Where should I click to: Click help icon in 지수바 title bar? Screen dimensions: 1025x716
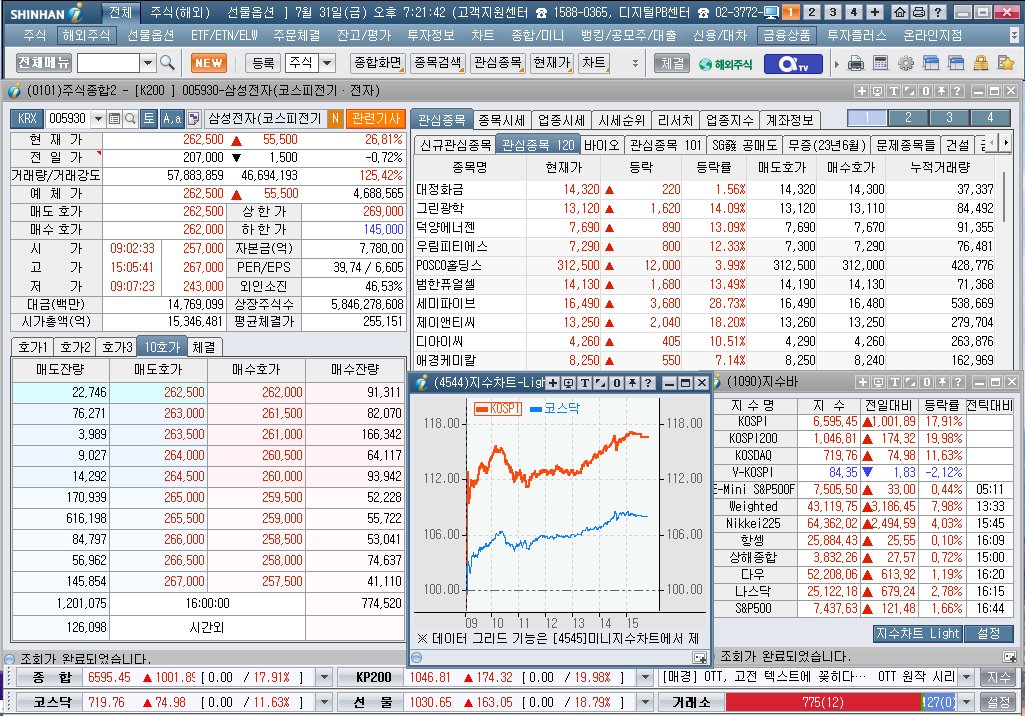point(958,383)
